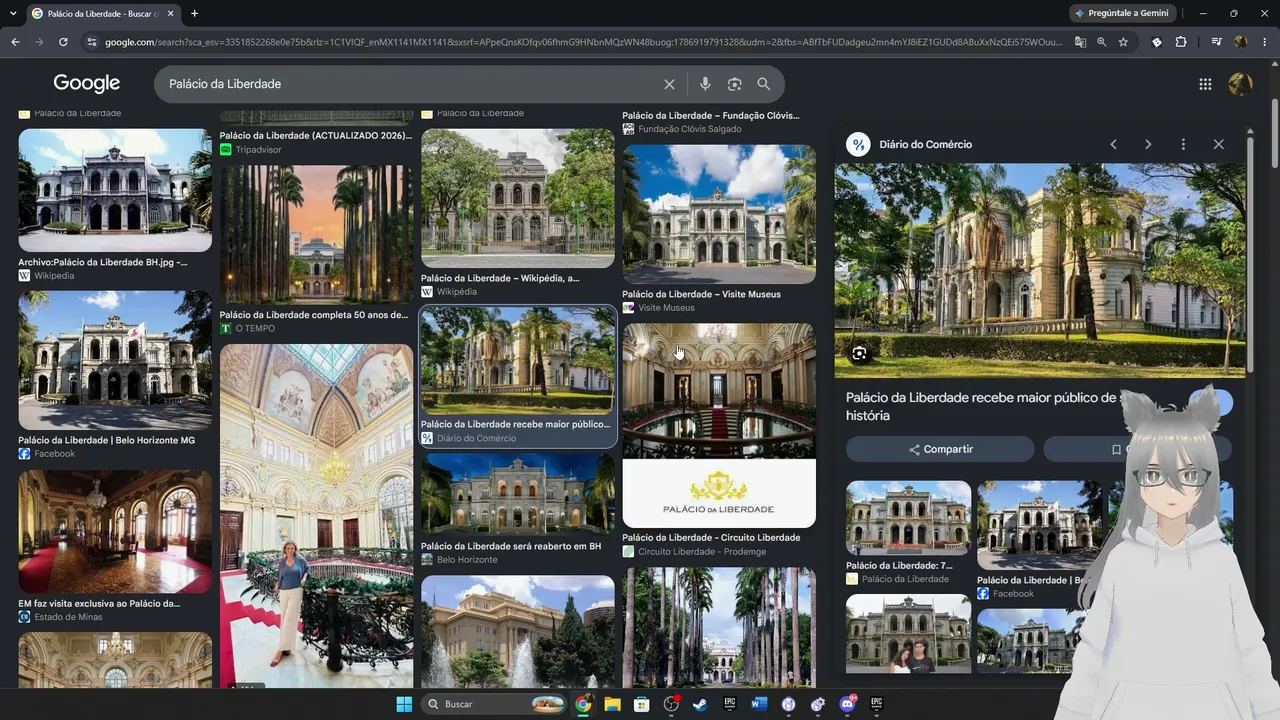1280x720 pixels.
Task: Click the google.com address bar
Action: click(584, 42)
